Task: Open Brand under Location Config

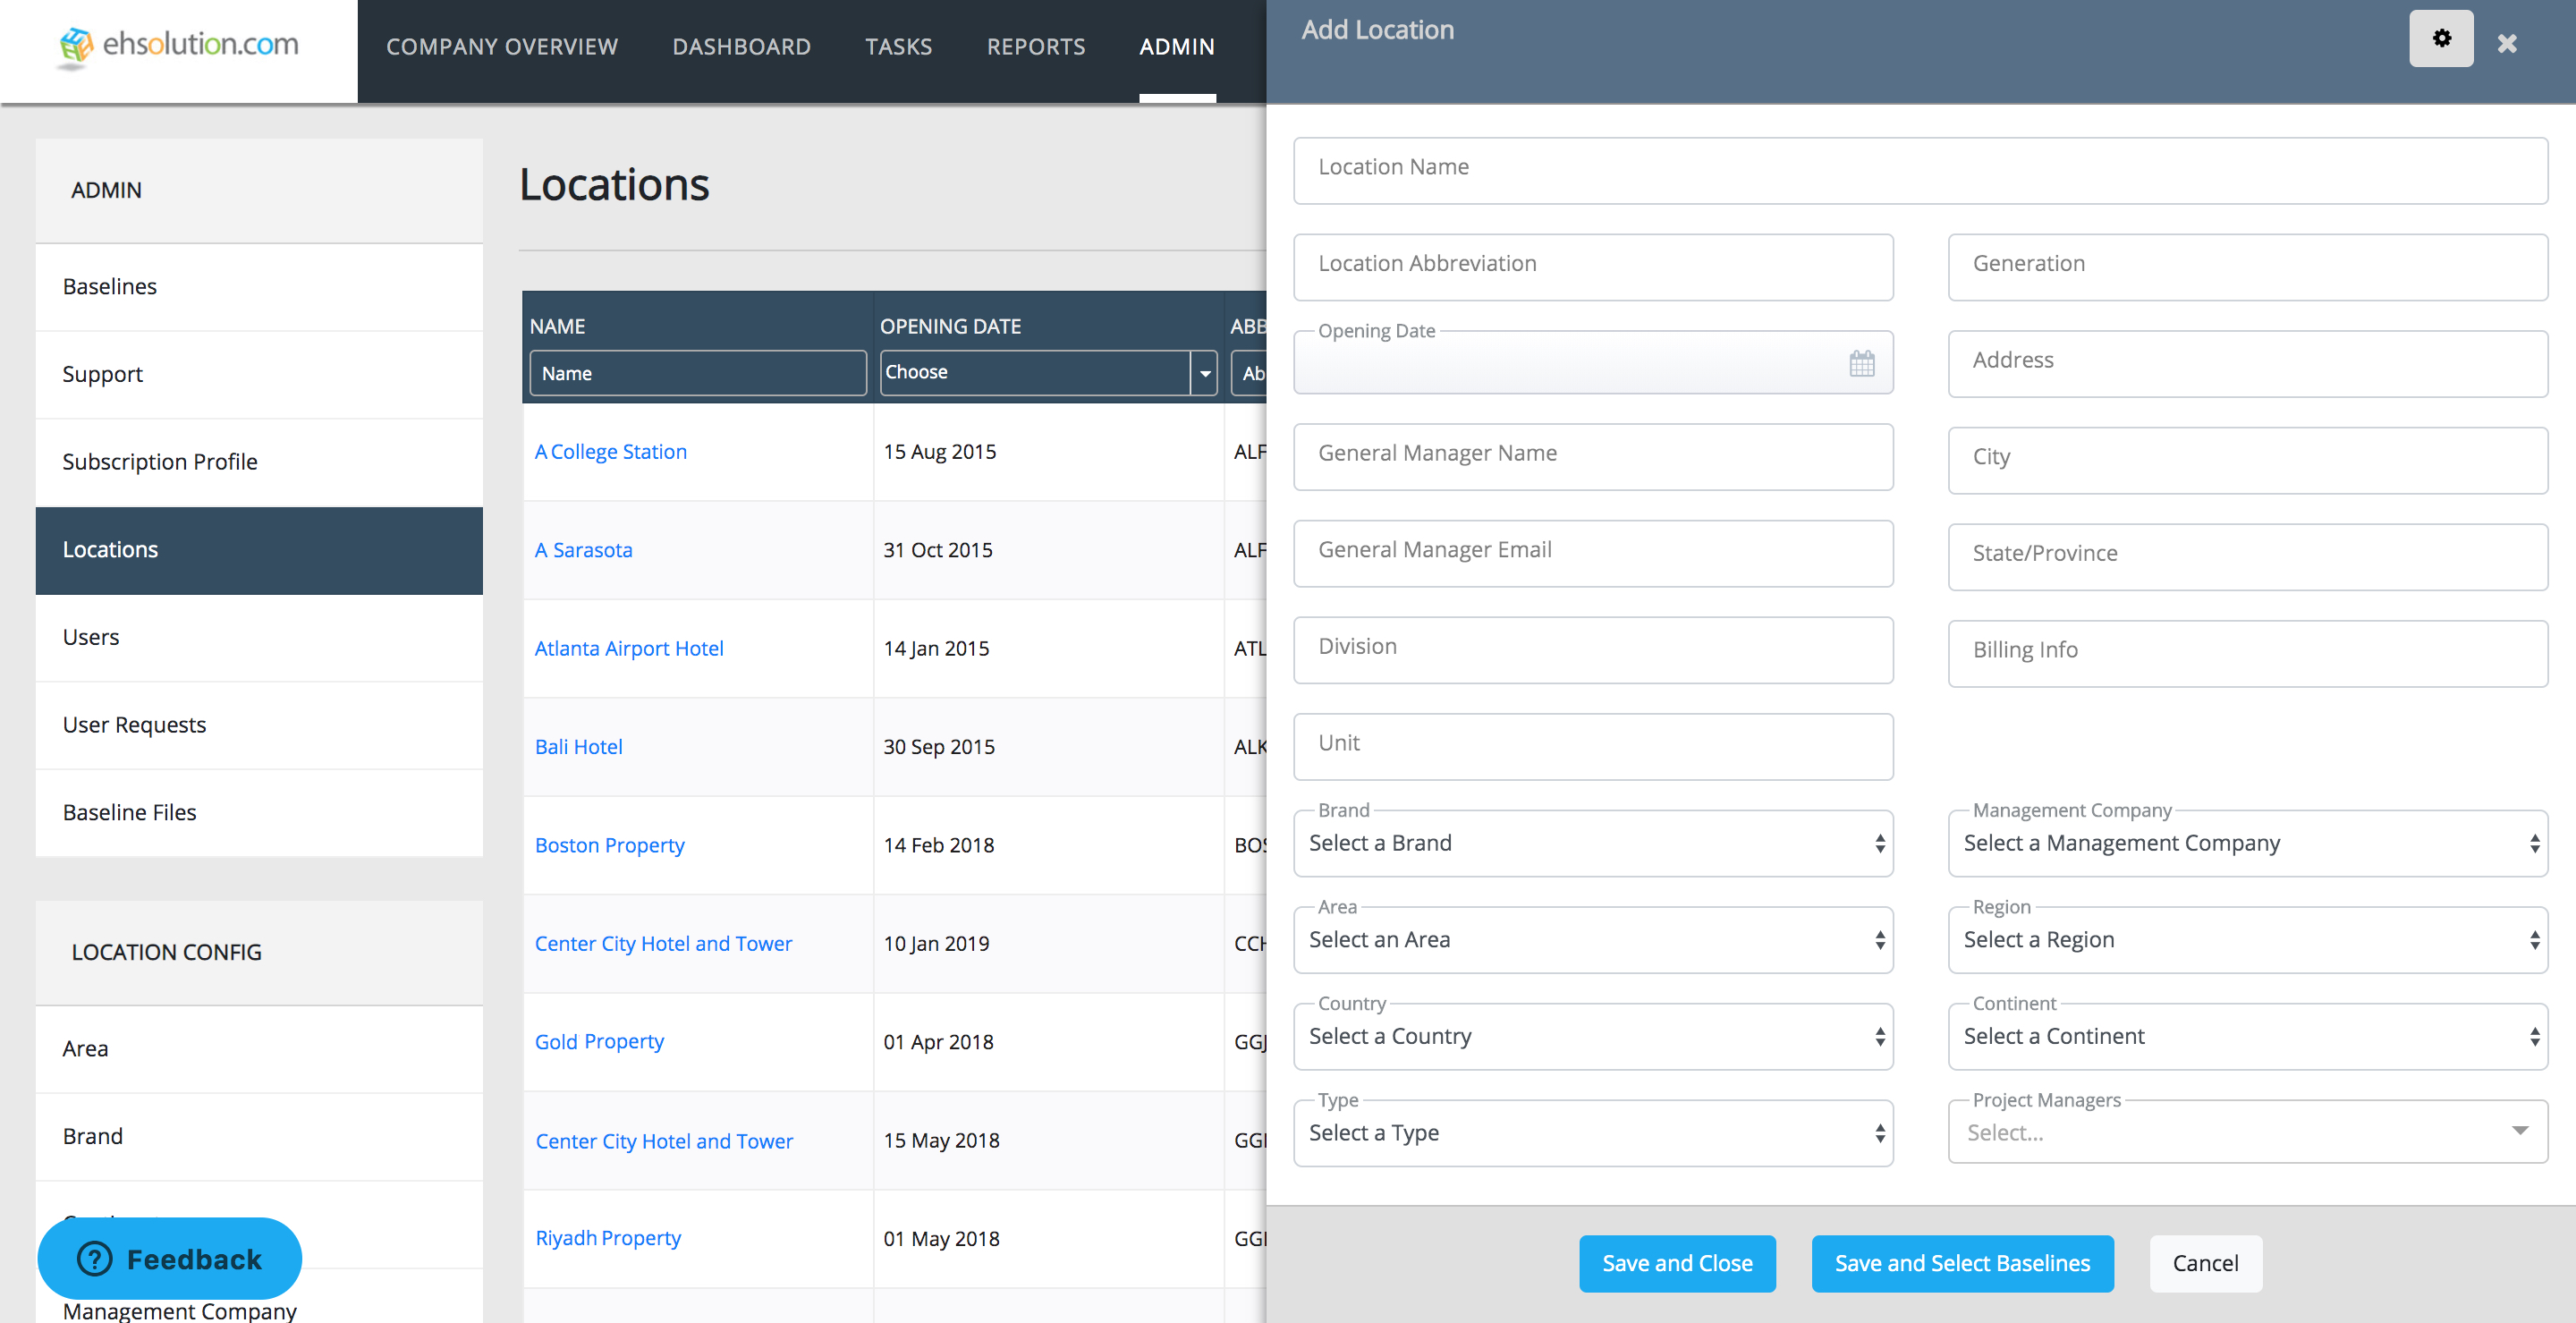Action: click(x=259, y=1137)
